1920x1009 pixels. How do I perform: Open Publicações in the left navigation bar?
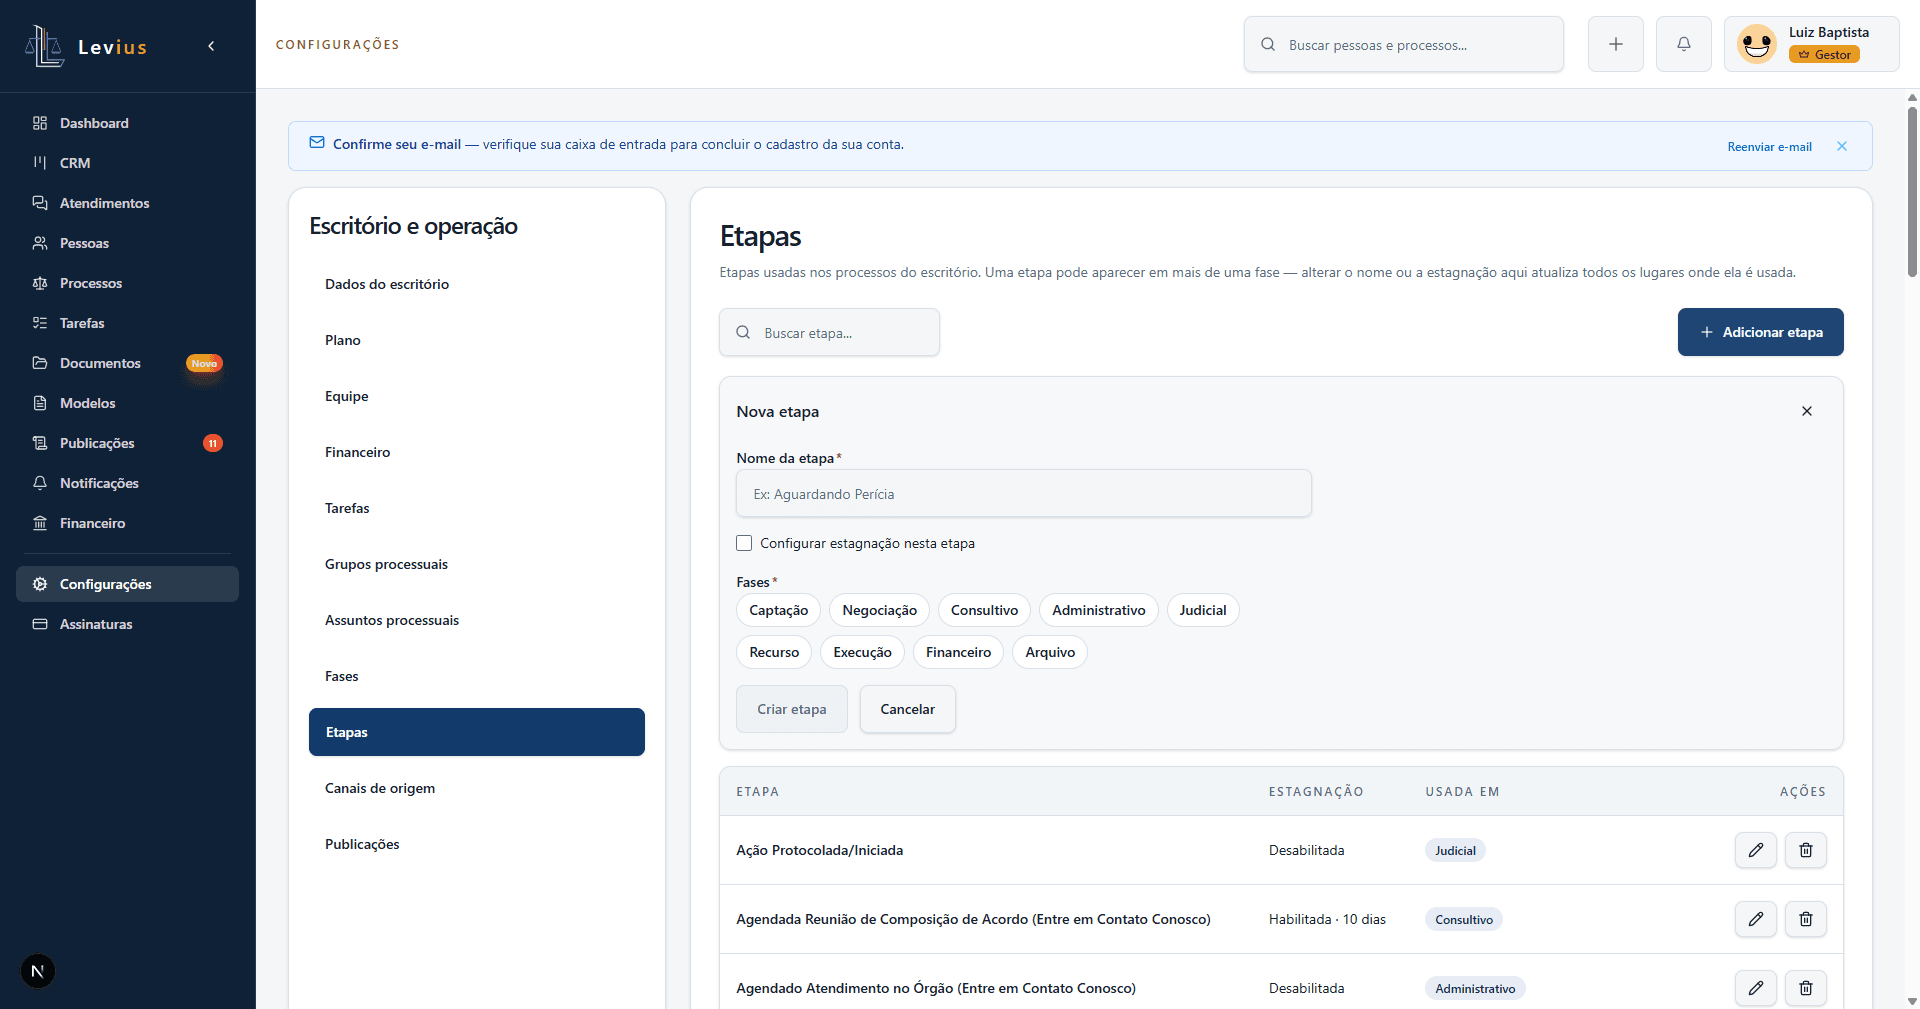(x=127, y=443)
